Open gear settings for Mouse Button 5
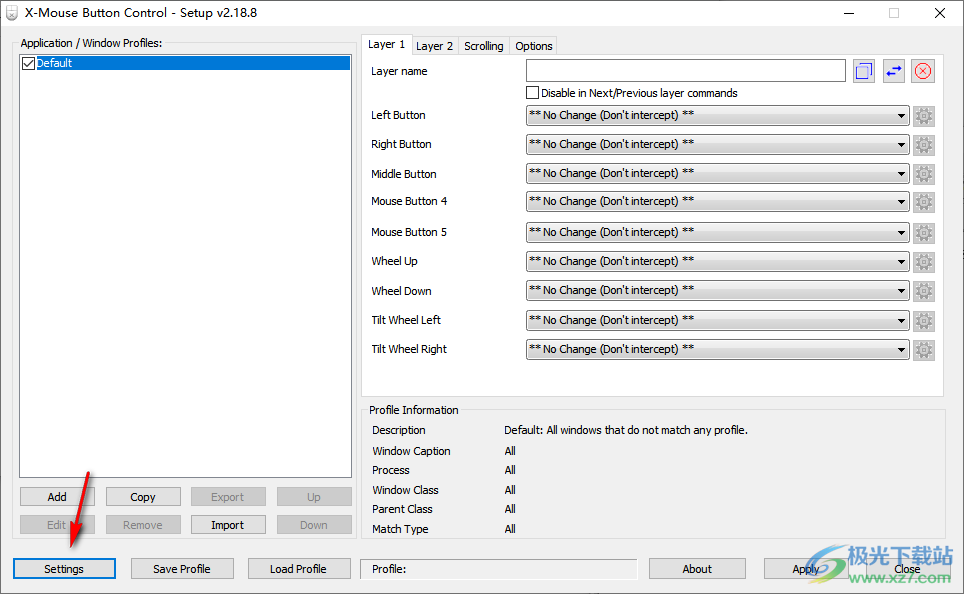Viewport: 964px width, 594px height. coord(923,232)
